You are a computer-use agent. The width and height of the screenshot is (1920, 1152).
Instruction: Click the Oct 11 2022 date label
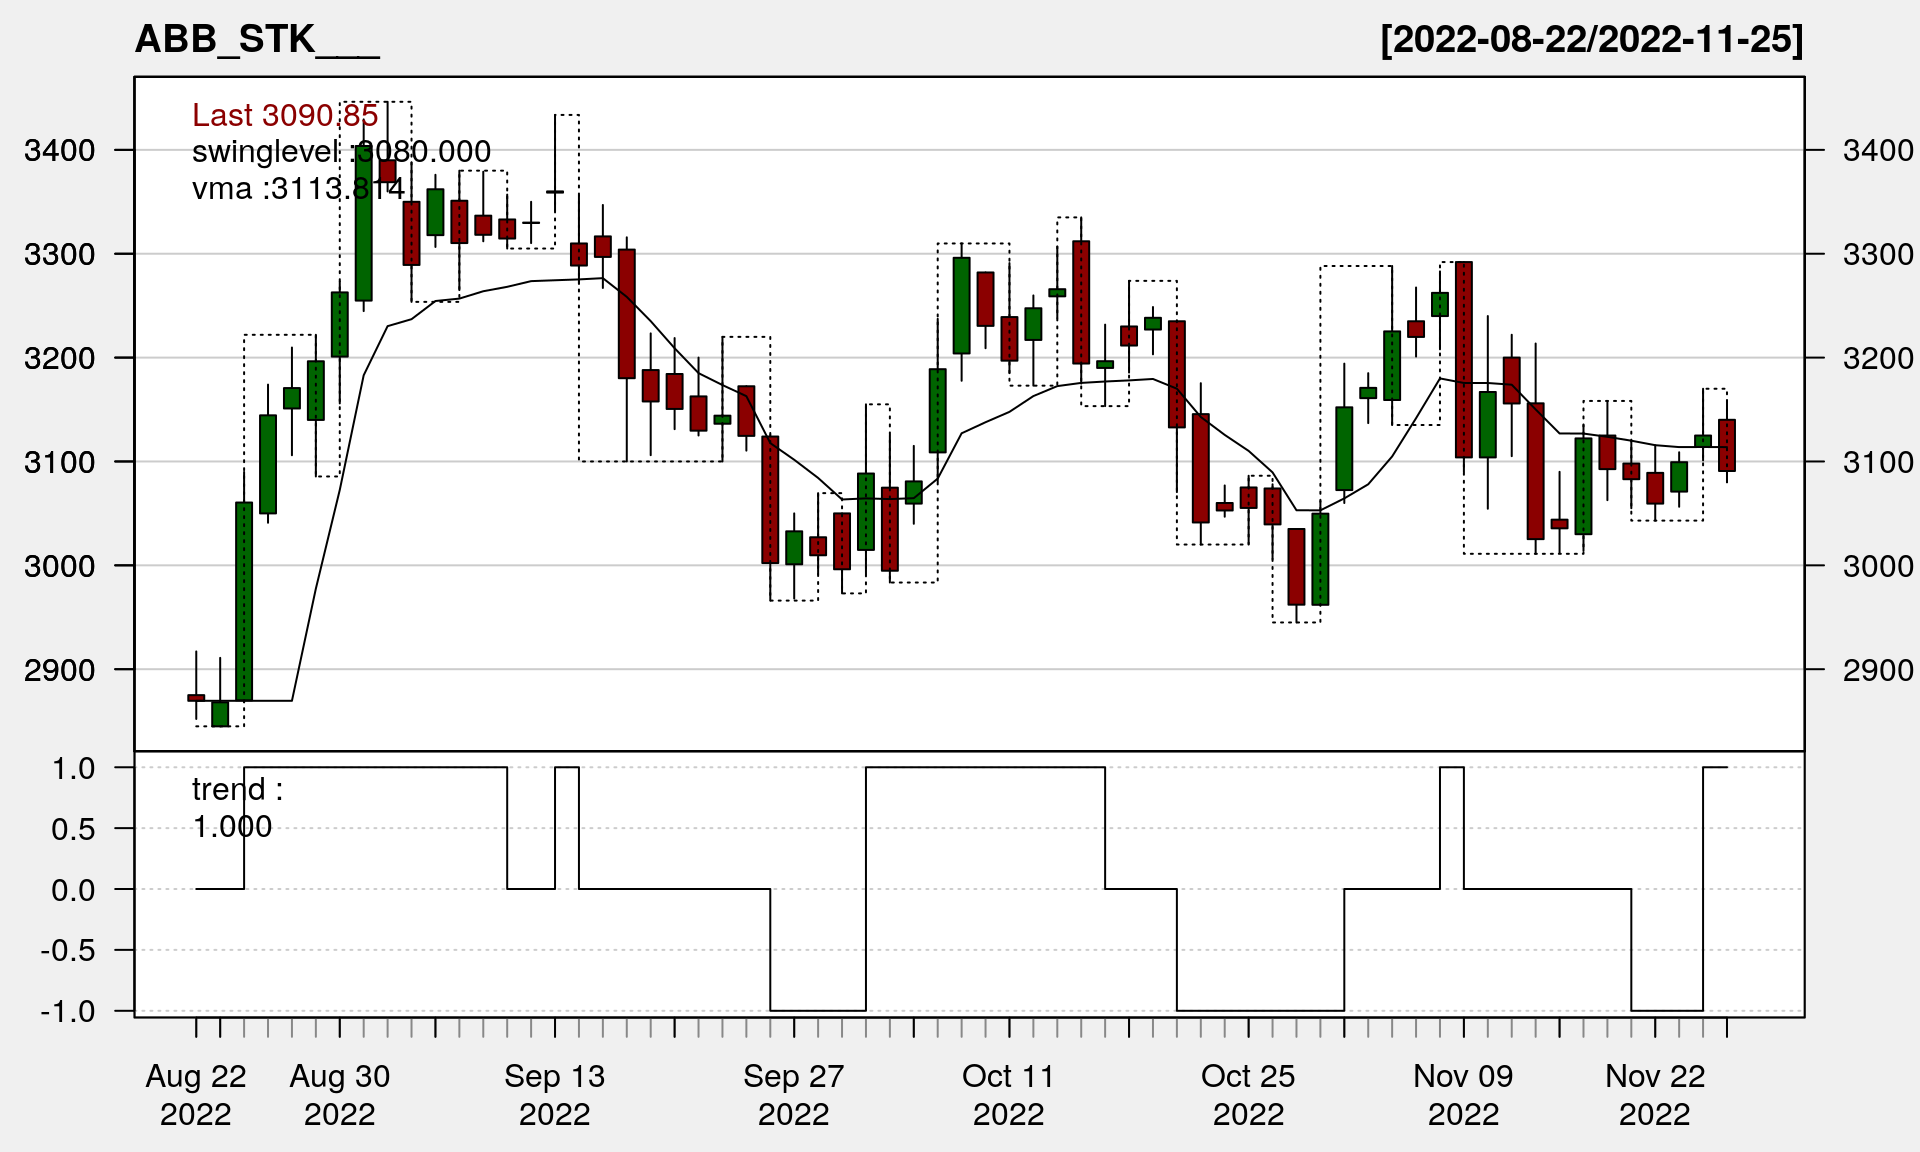(1008, 1094)
